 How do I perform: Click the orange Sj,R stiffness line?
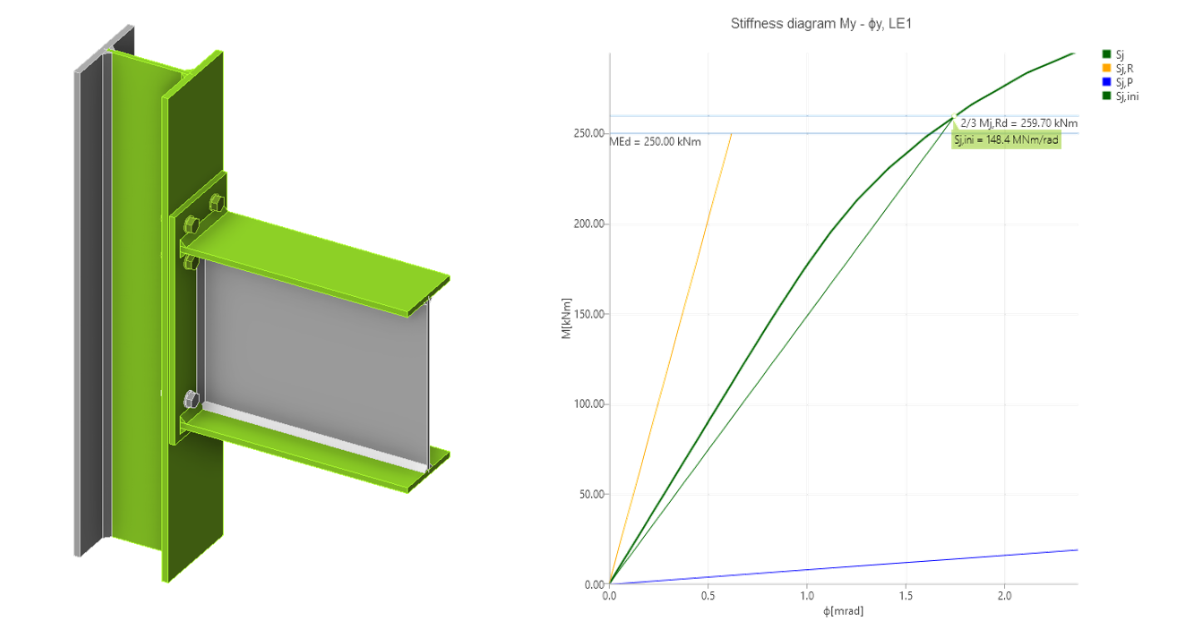(x=670, y=360)
